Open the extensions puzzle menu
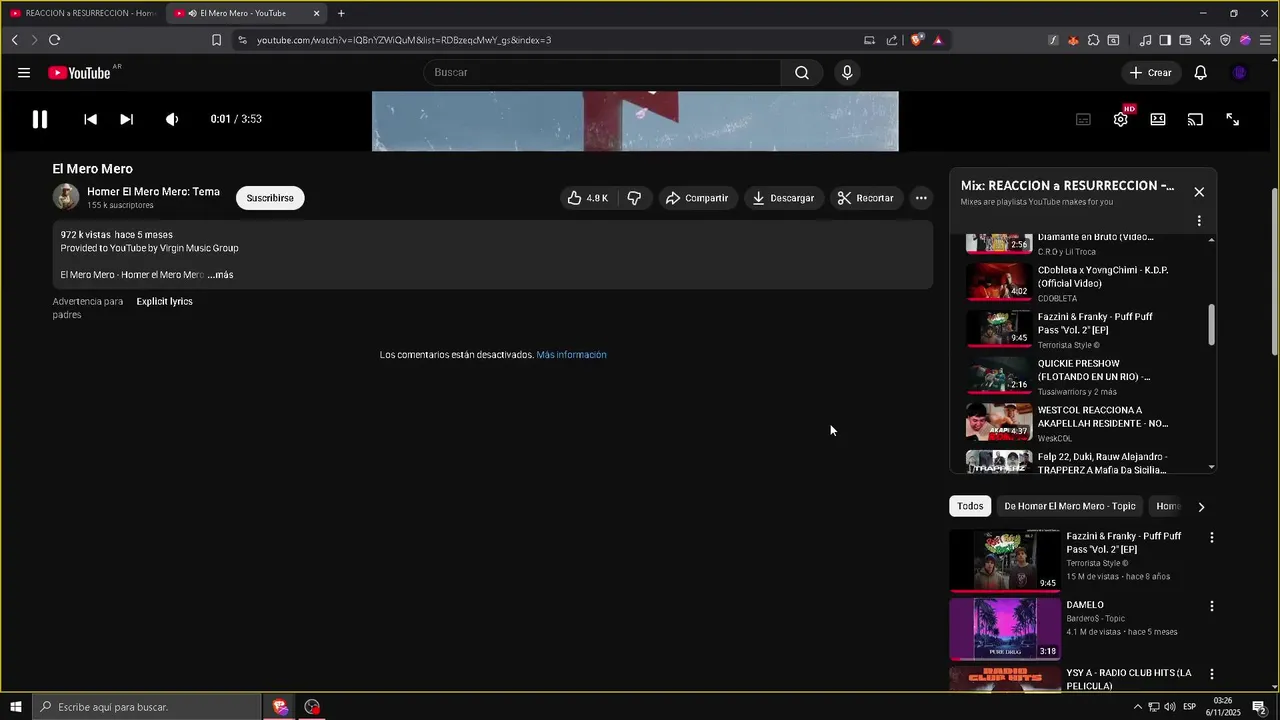This screenshot has width=1280, height=720. pos(1093,40)
